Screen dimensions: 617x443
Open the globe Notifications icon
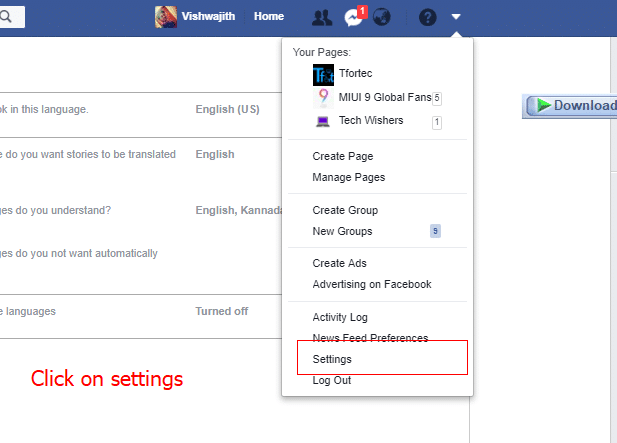tap(381, 17)
